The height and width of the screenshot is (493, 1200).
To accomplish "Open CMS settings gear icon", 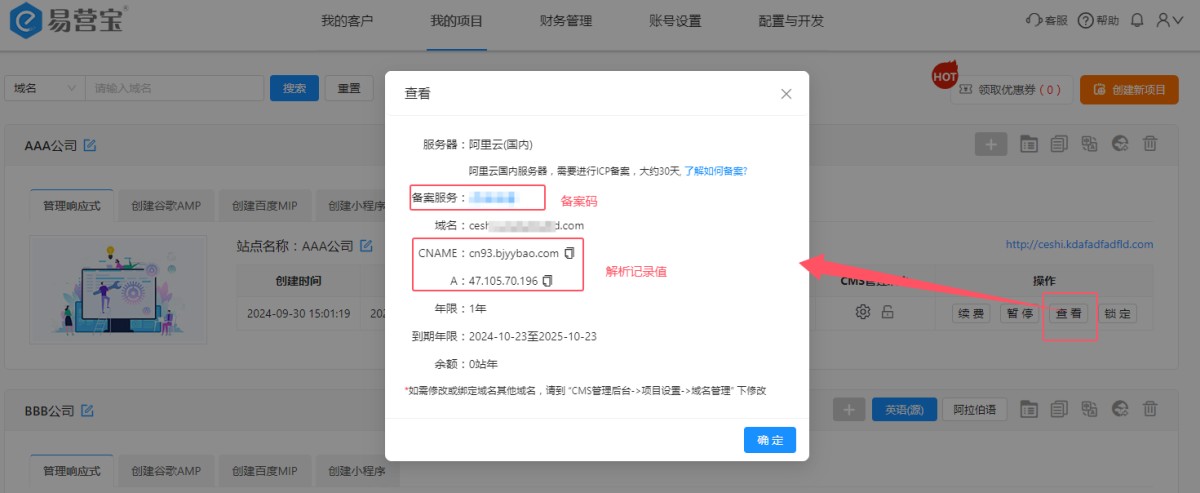I will pos(862,313).
